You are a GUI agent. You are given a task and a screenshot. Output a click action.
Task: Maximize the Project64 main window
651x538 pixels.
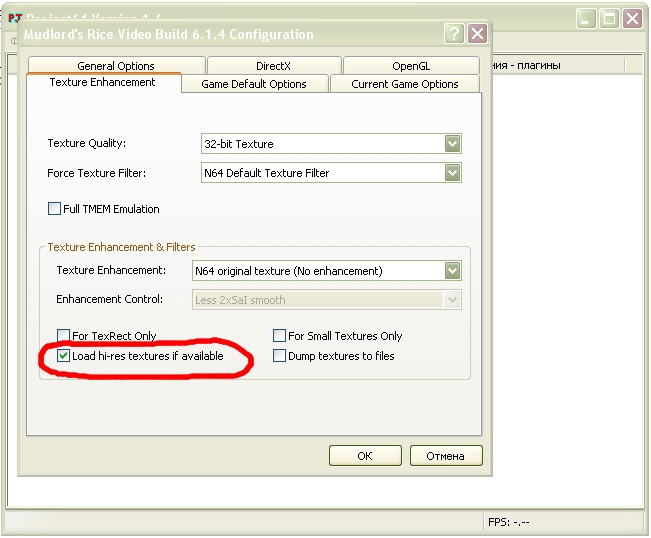pyautogui.click(x=609, y=18)
